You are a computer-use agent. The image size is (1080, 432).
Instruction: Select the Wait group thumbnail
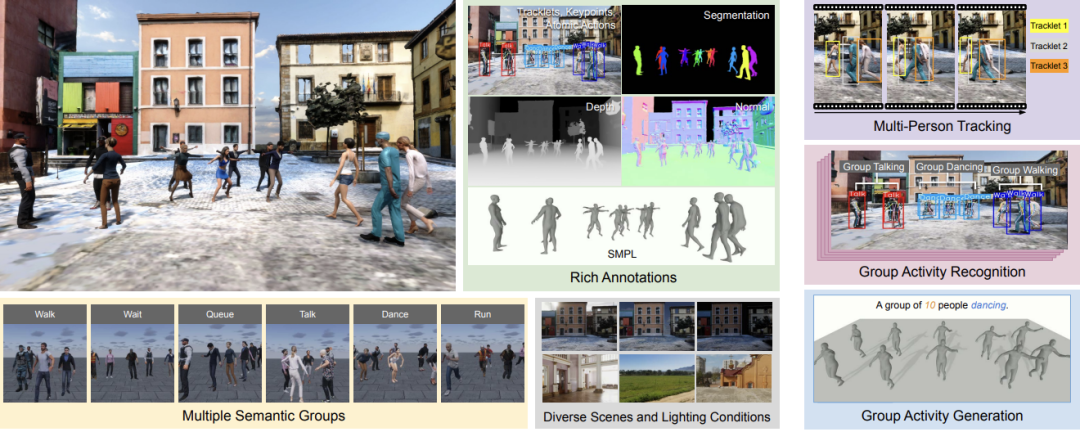point(132,353)
